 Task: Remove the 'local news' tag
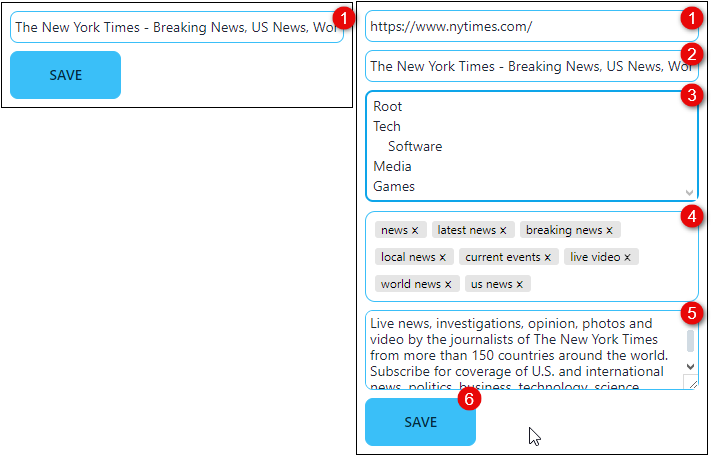[443, 258]
